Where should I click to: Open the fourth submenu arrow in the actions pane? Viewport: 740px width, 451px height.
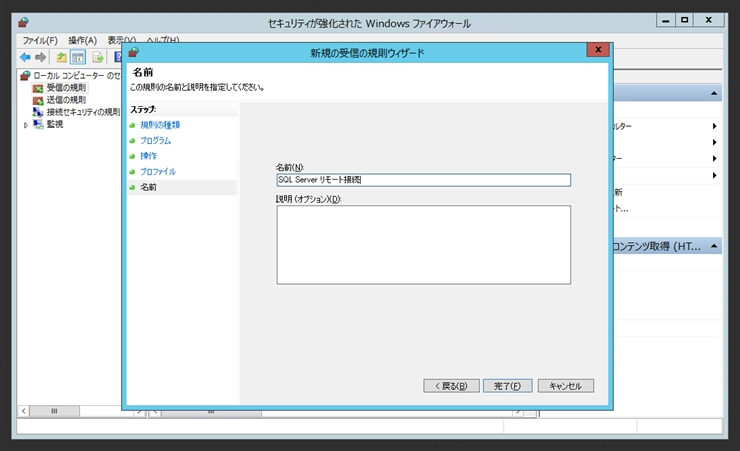pos(715,175)
